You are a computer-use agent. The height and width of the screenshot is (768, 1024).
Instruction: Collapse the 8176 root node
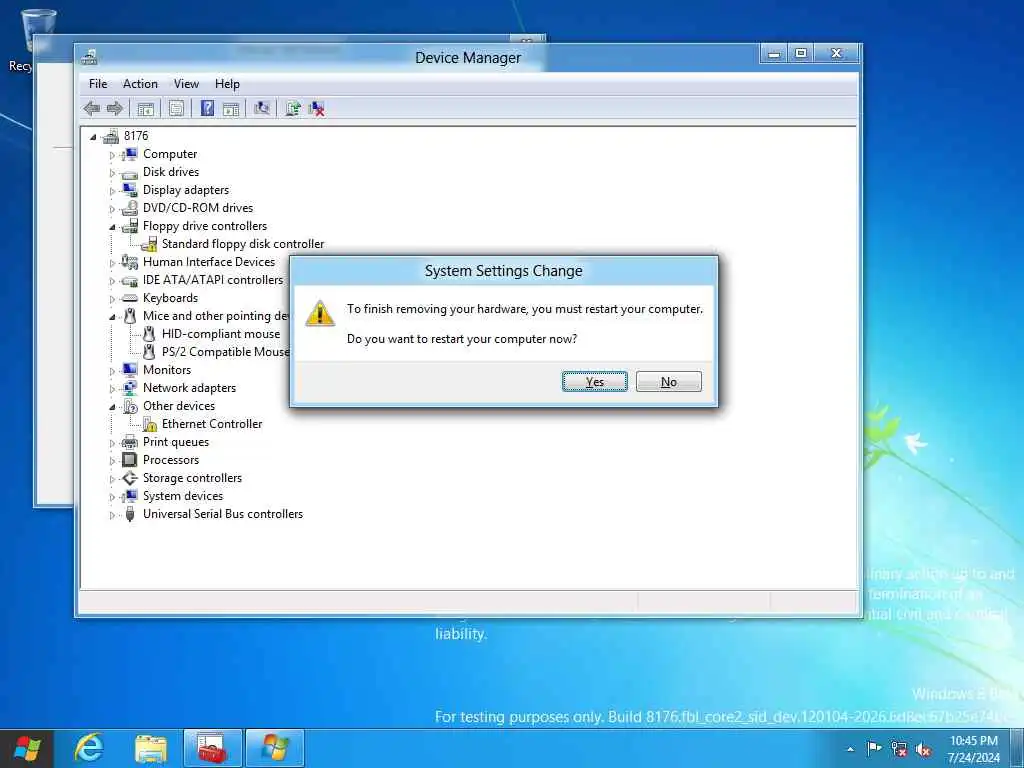(93, 137)
